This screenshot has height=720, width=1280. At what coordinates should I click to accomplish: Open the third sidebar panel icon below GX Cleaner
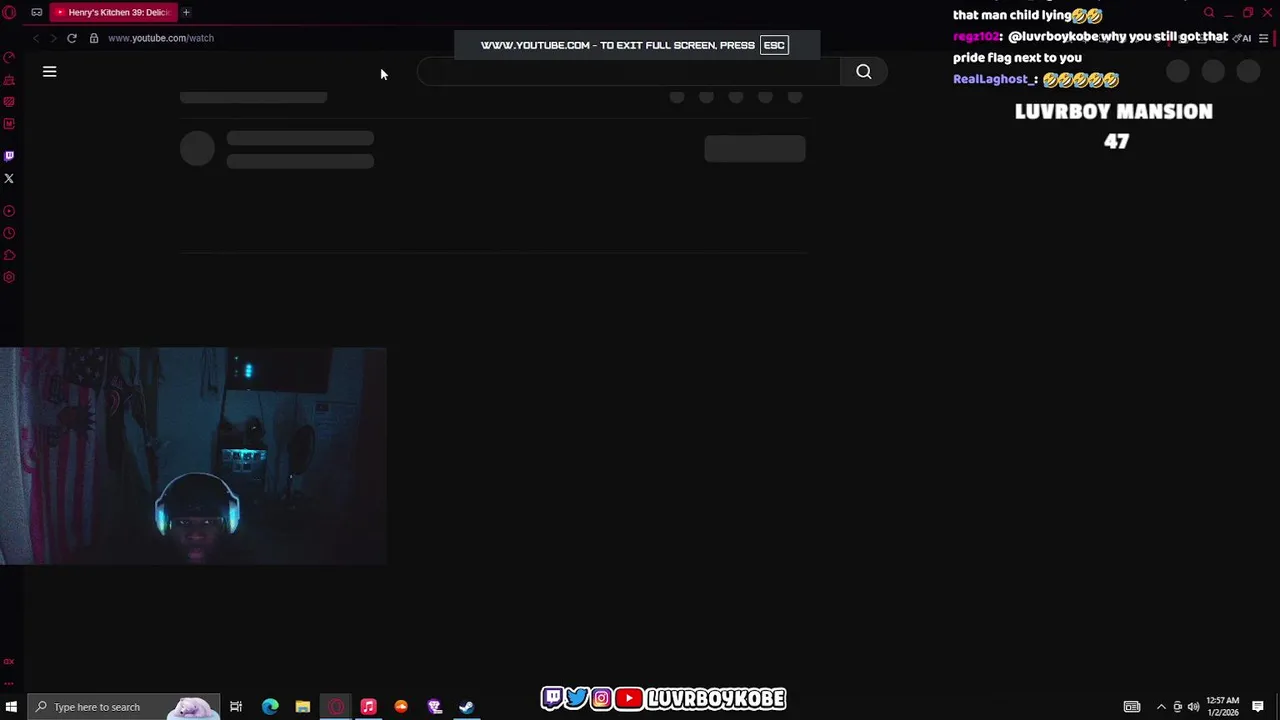click(9, 102)
